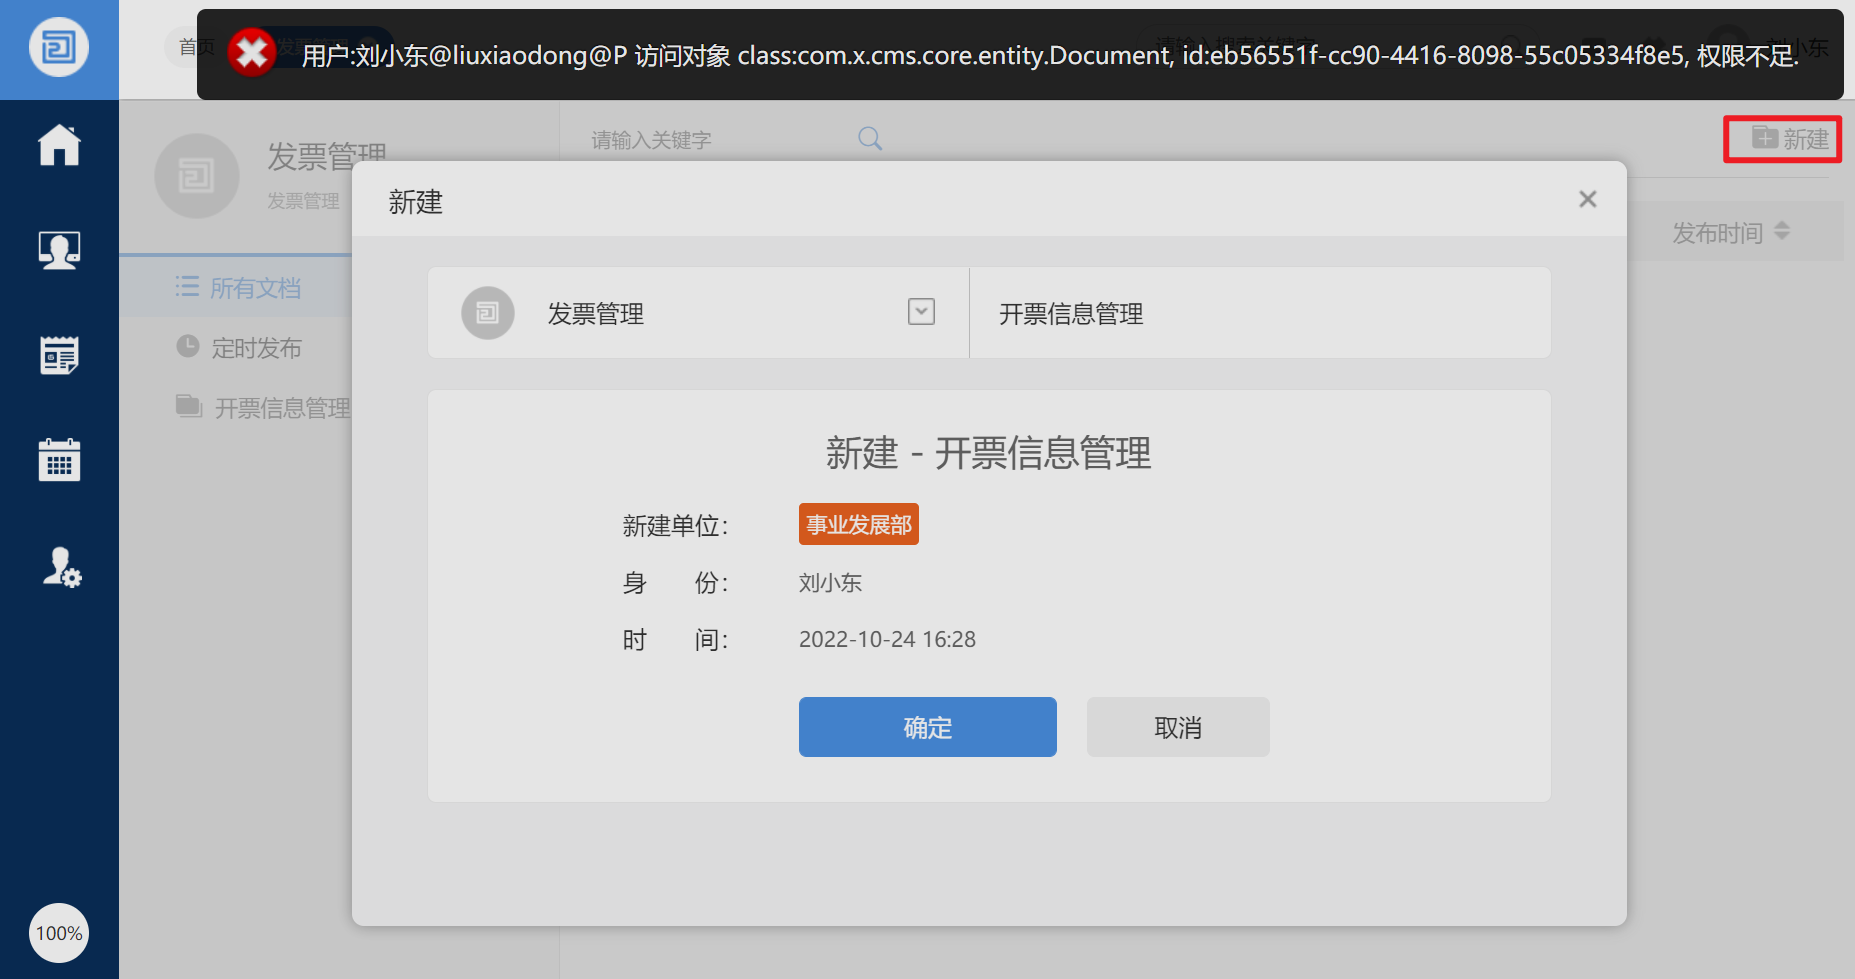Image resolution: width=1855 pixels, height=979 pixels.
Task: Open the 刘小东 account menu
Action: [1797, 46]
